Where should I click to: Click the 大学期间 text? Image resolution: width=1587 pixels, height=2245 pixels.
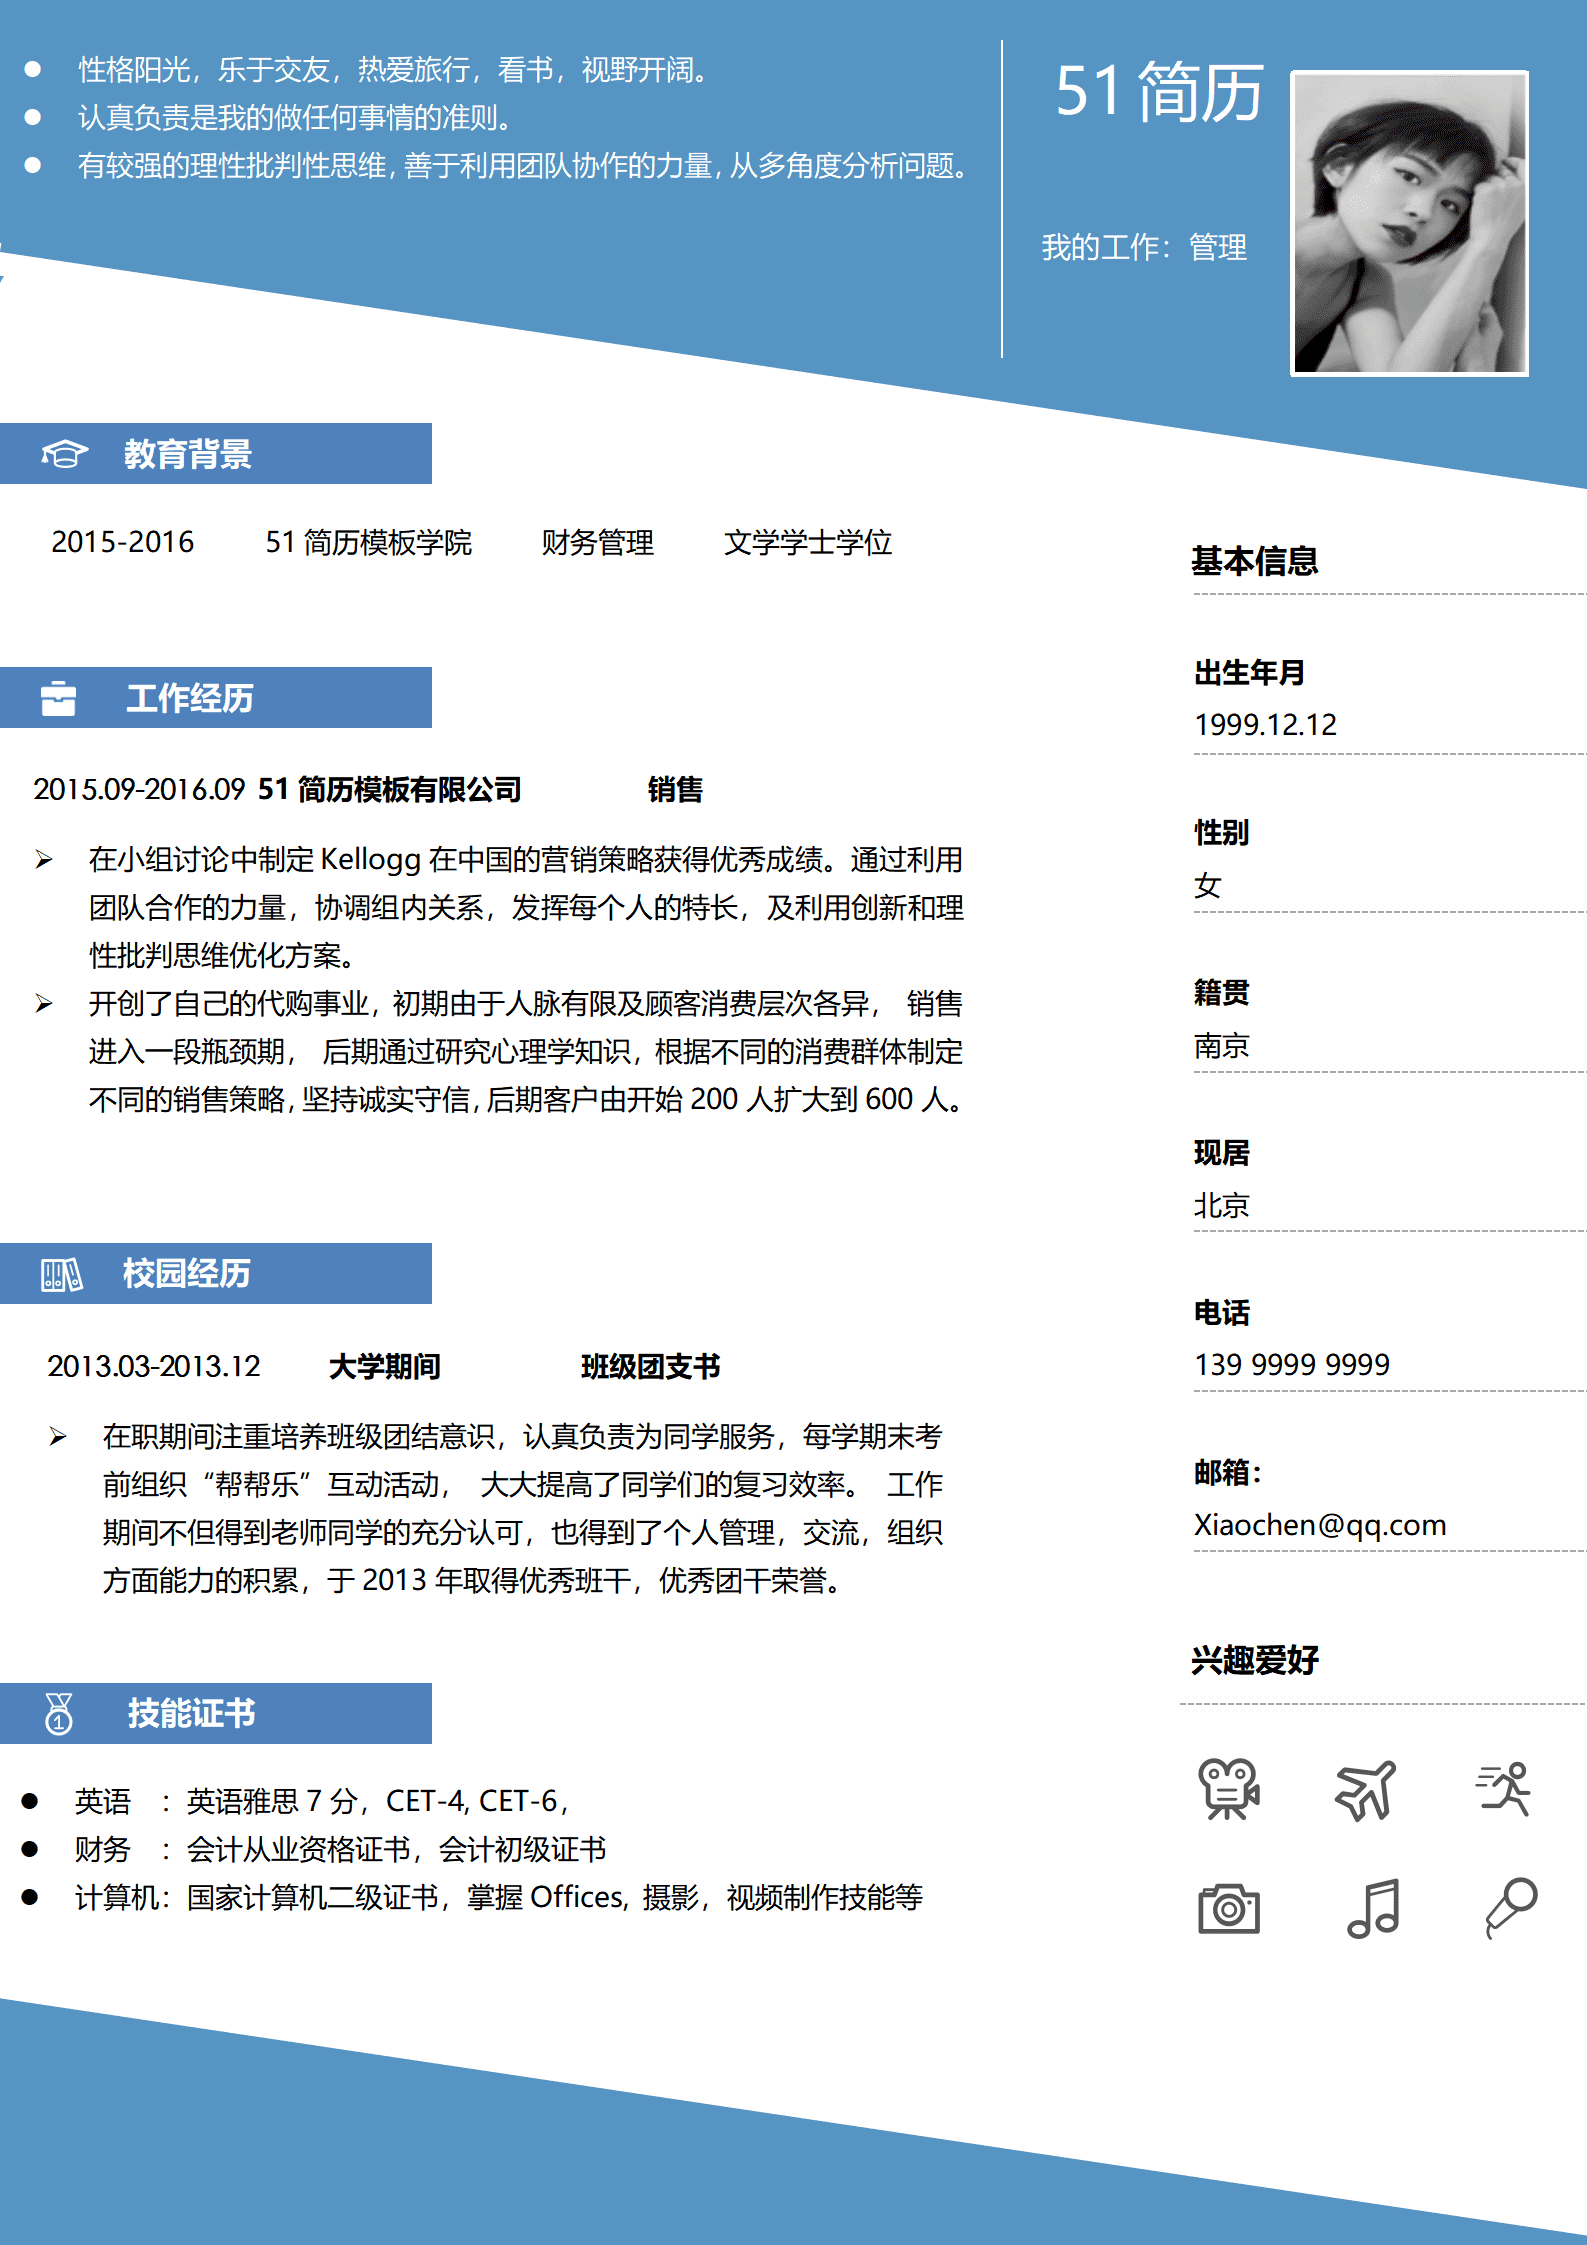385,1366
